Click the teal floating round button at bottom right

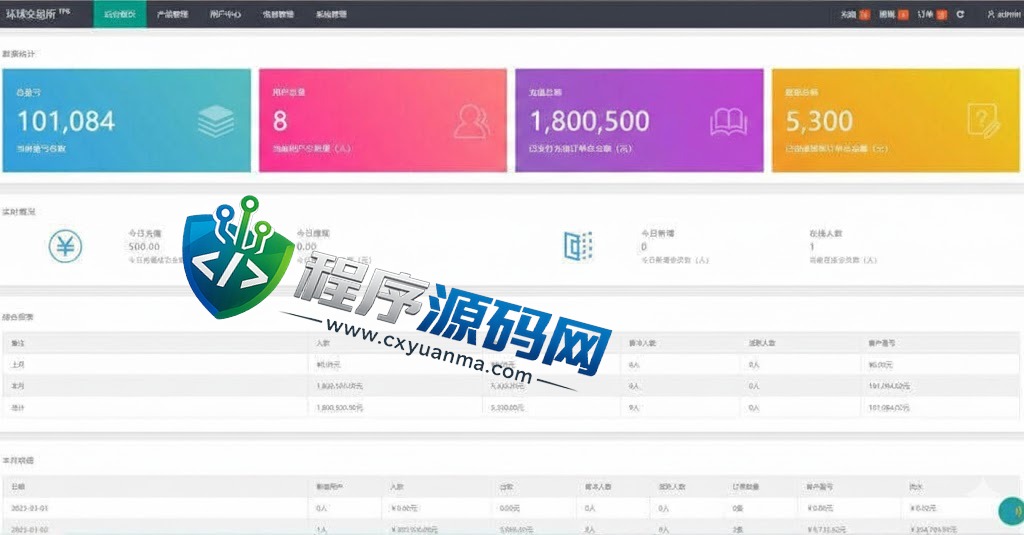pyautogui.click(x=1012, y=511)
